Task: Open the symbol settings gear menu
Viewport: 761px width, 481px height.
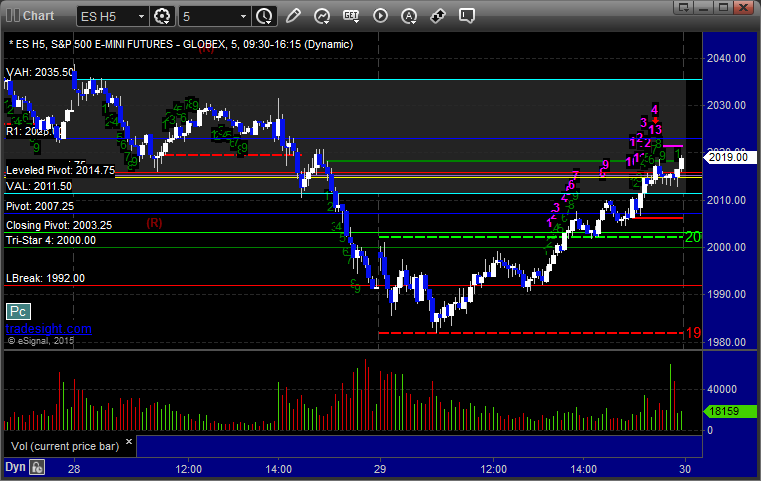Action: click(162, 16)
